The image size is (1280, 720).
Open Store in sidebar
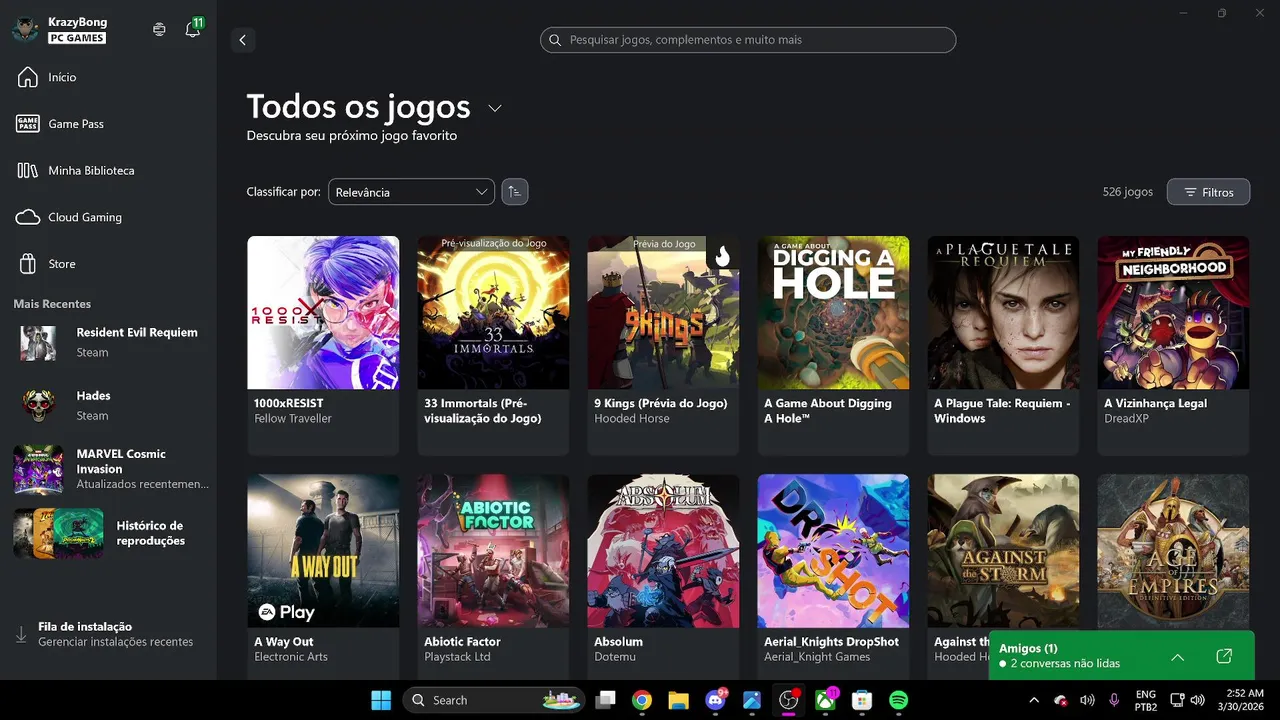[x=108, y=264]
